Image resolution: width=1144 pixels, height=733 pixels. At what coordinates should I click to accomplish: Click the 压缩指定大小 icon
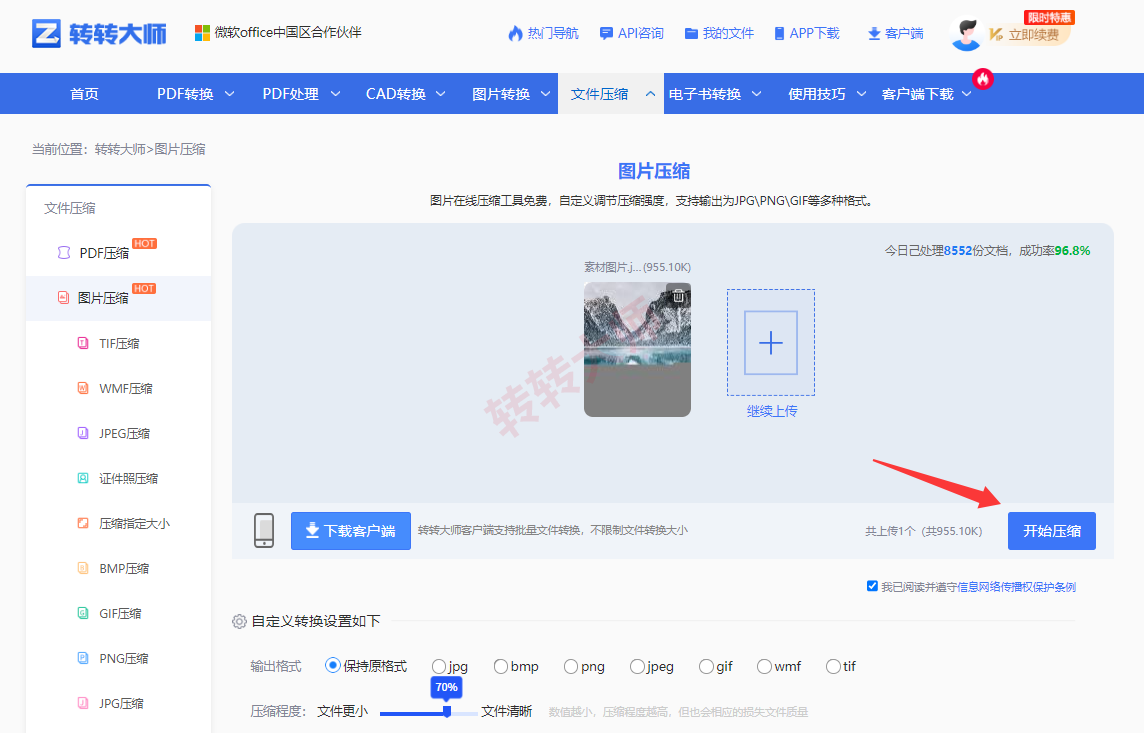83,523
